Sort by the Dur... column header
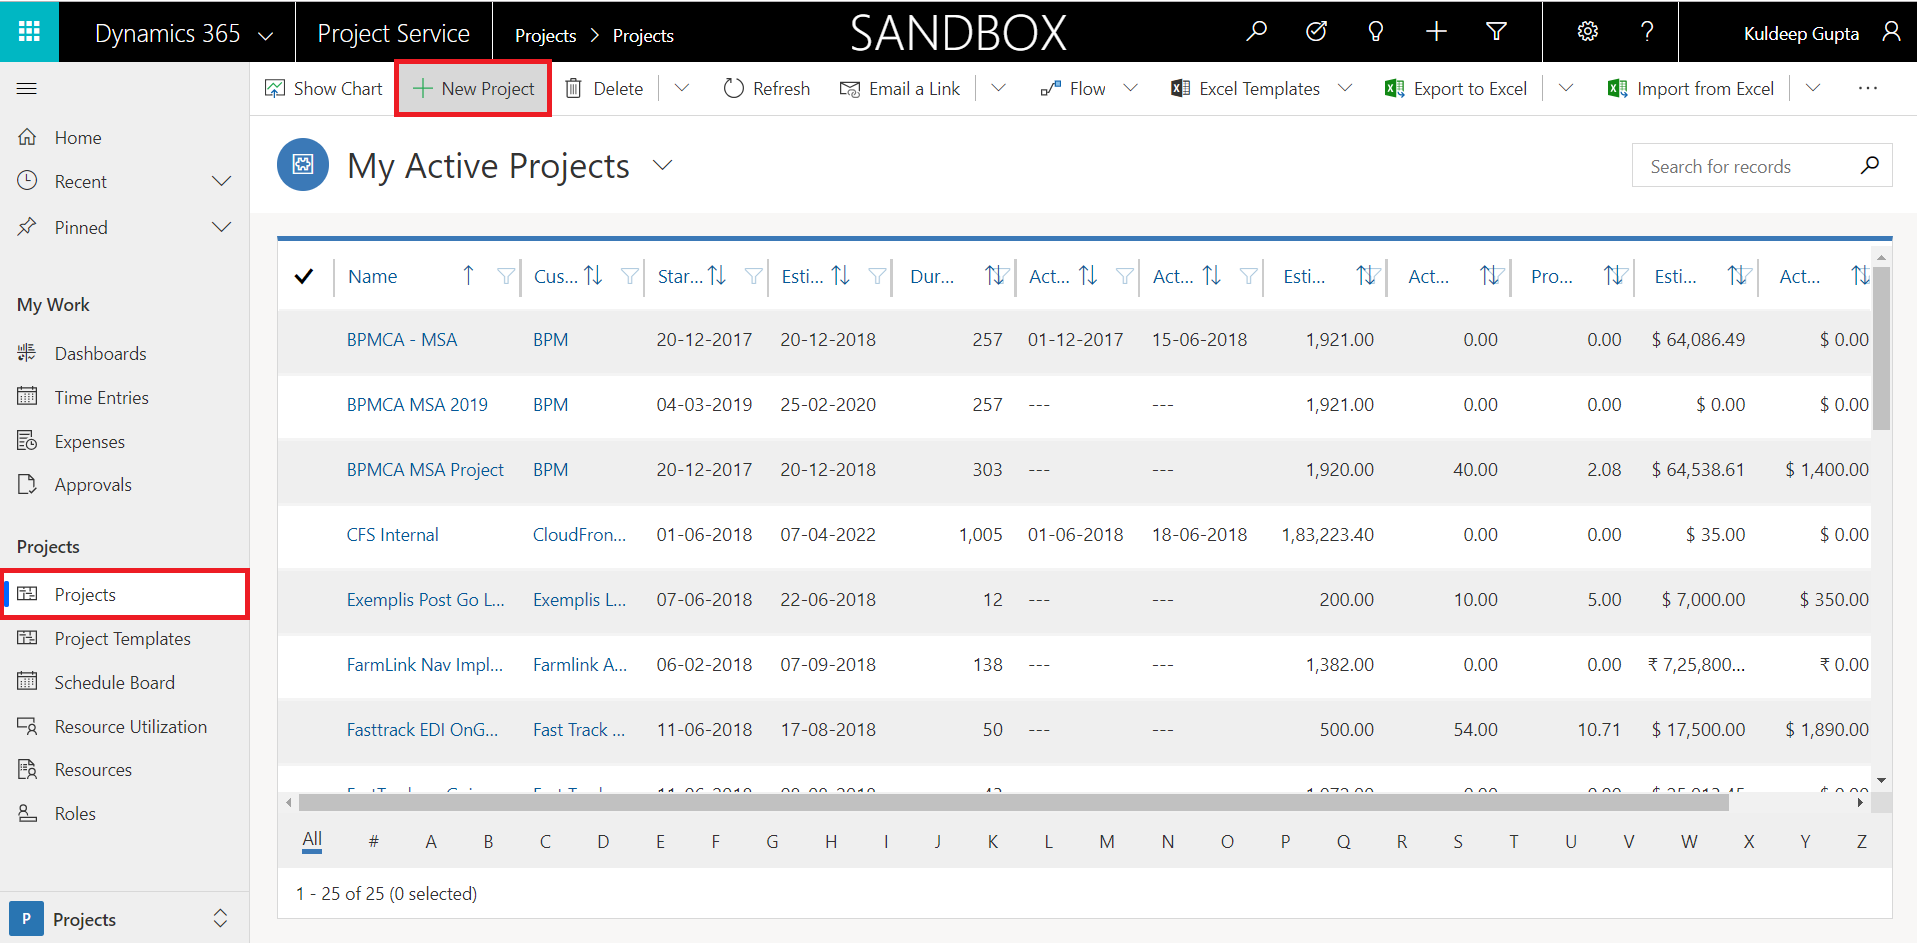The width and height of the screenshot is (1917, 943). pos(931,276)
